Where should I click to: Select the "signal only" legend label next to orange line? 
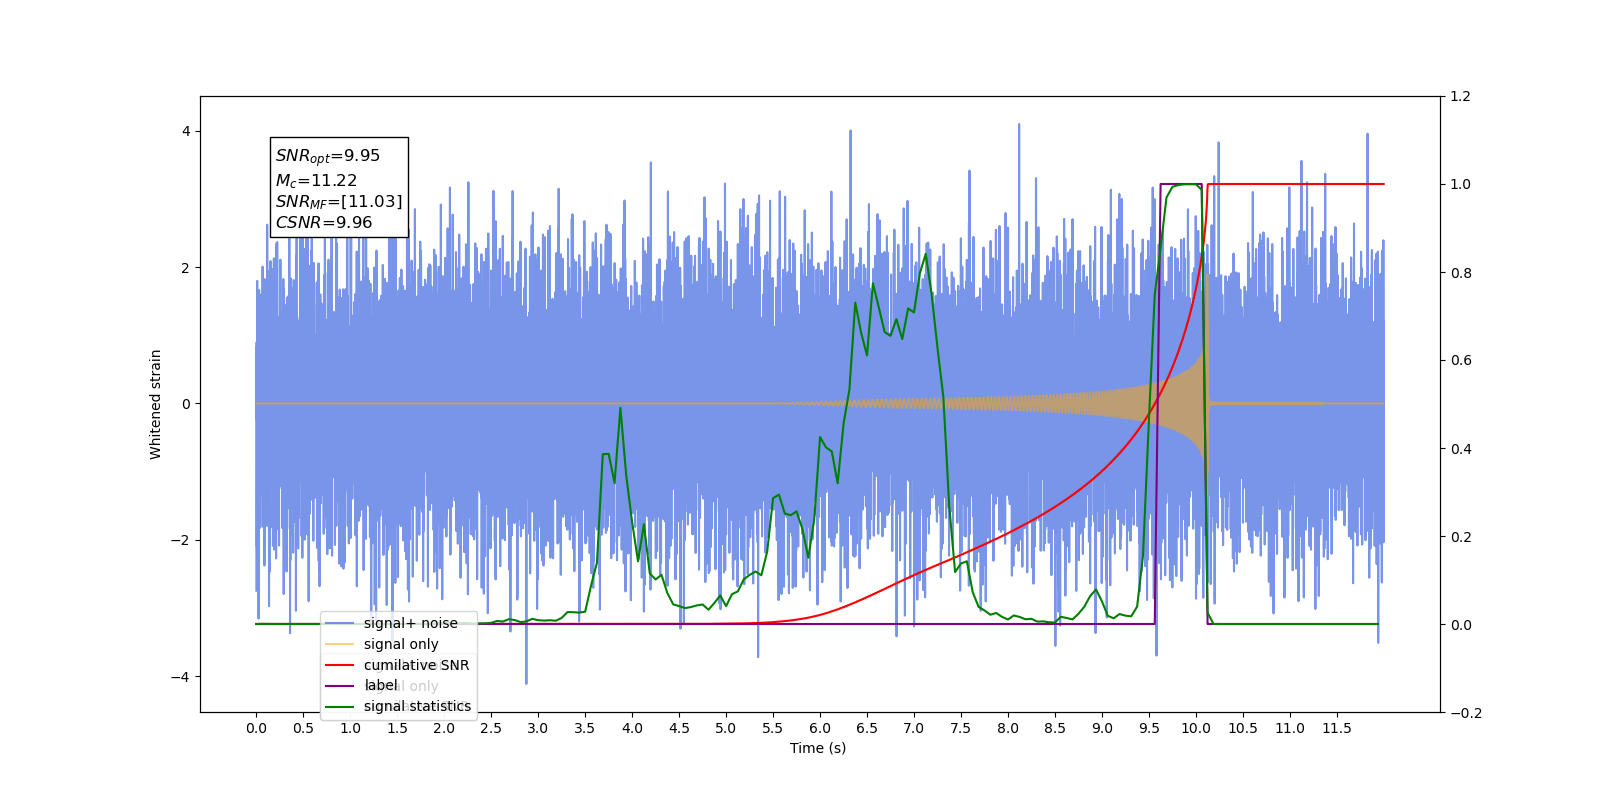click(401, 644)
